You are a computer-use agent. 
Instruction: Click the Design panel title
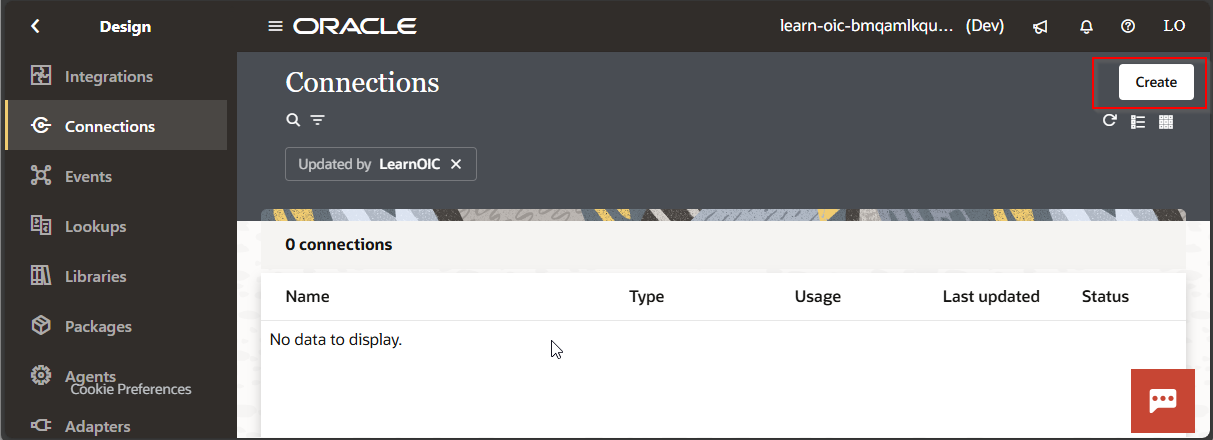pos(125,27)
